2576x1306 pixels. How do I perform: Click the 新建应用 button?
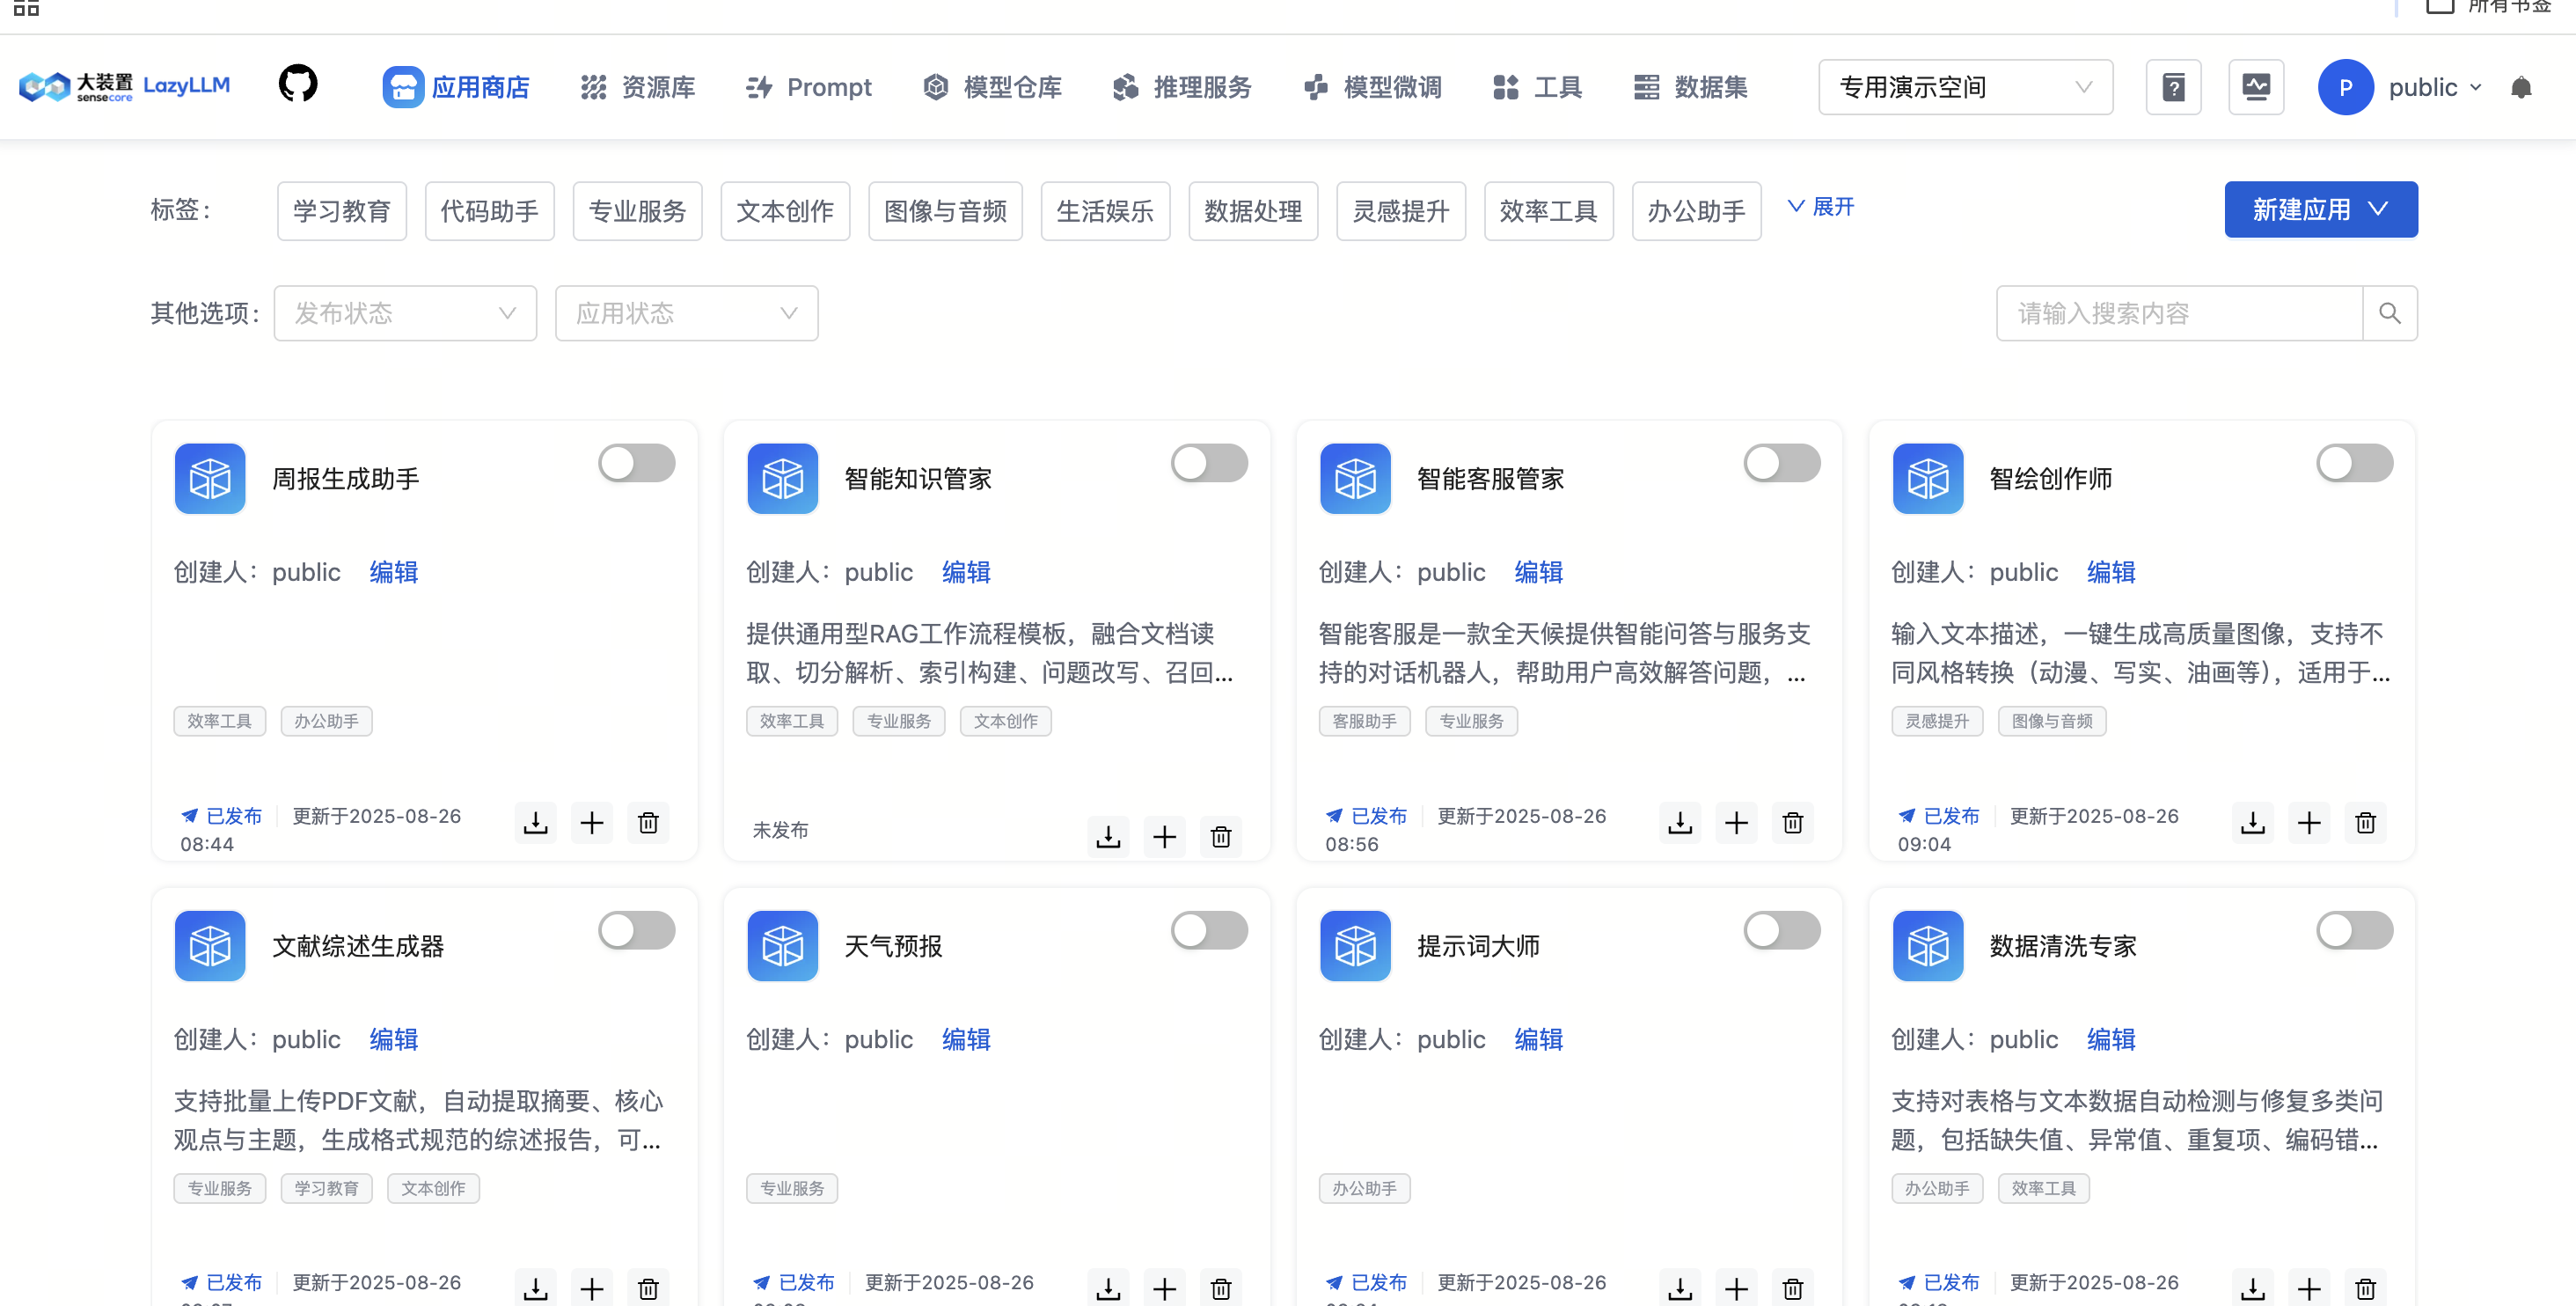point(2319,209)
